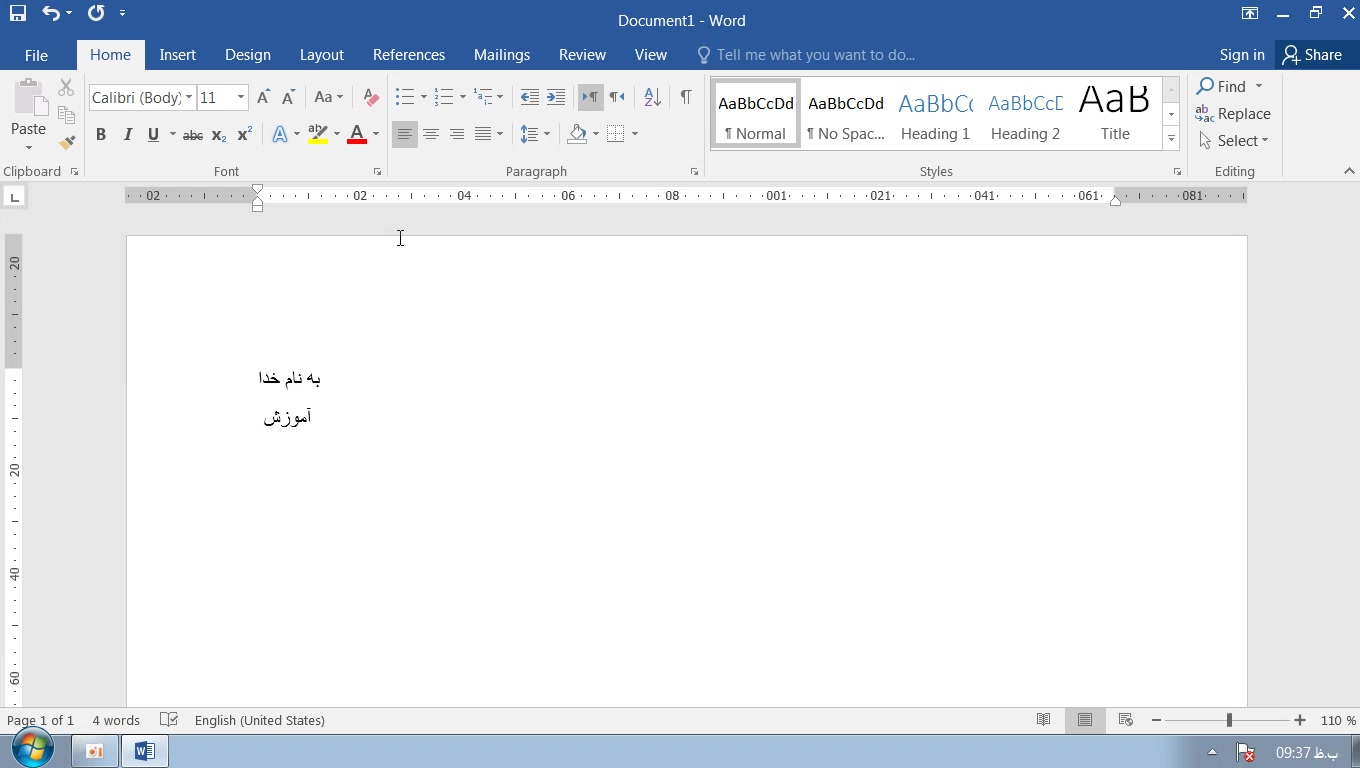Click the Tell me what you want box

(x=815, y=55)
